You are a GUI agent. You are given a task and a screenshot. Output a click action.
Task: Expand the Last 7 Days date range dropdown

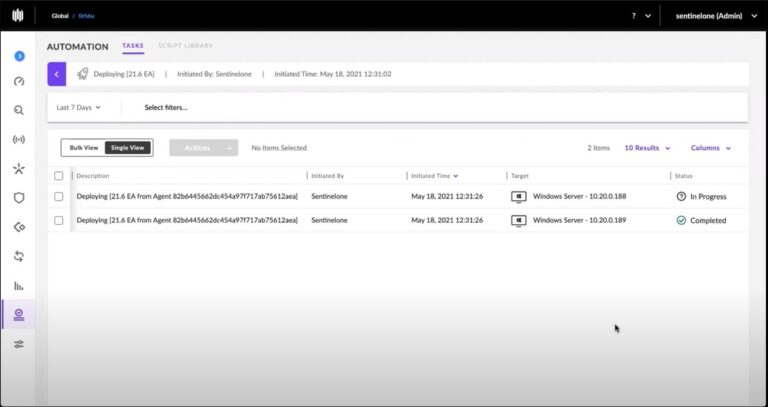coord(79,107)
